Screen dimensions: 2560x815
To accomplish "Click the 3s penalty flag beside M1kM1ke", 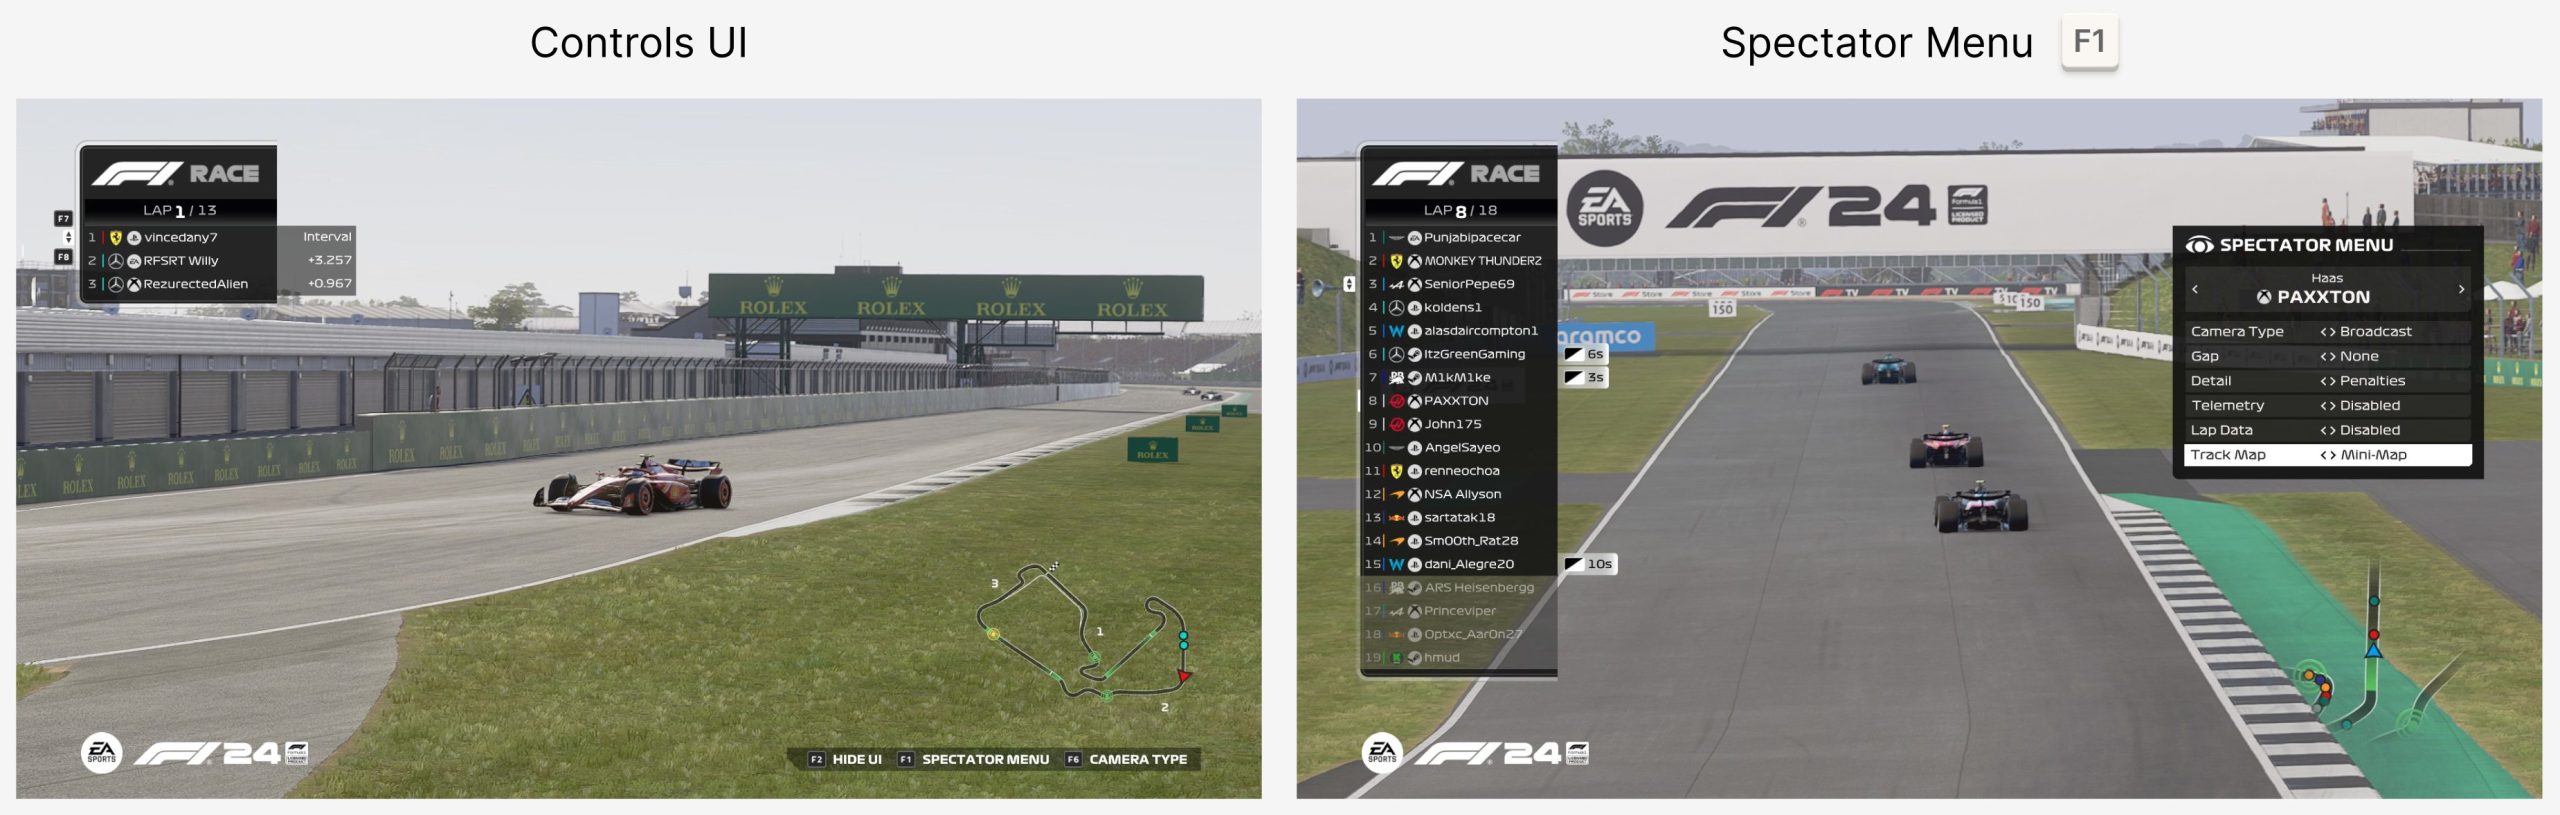I will pos(1585,378).
